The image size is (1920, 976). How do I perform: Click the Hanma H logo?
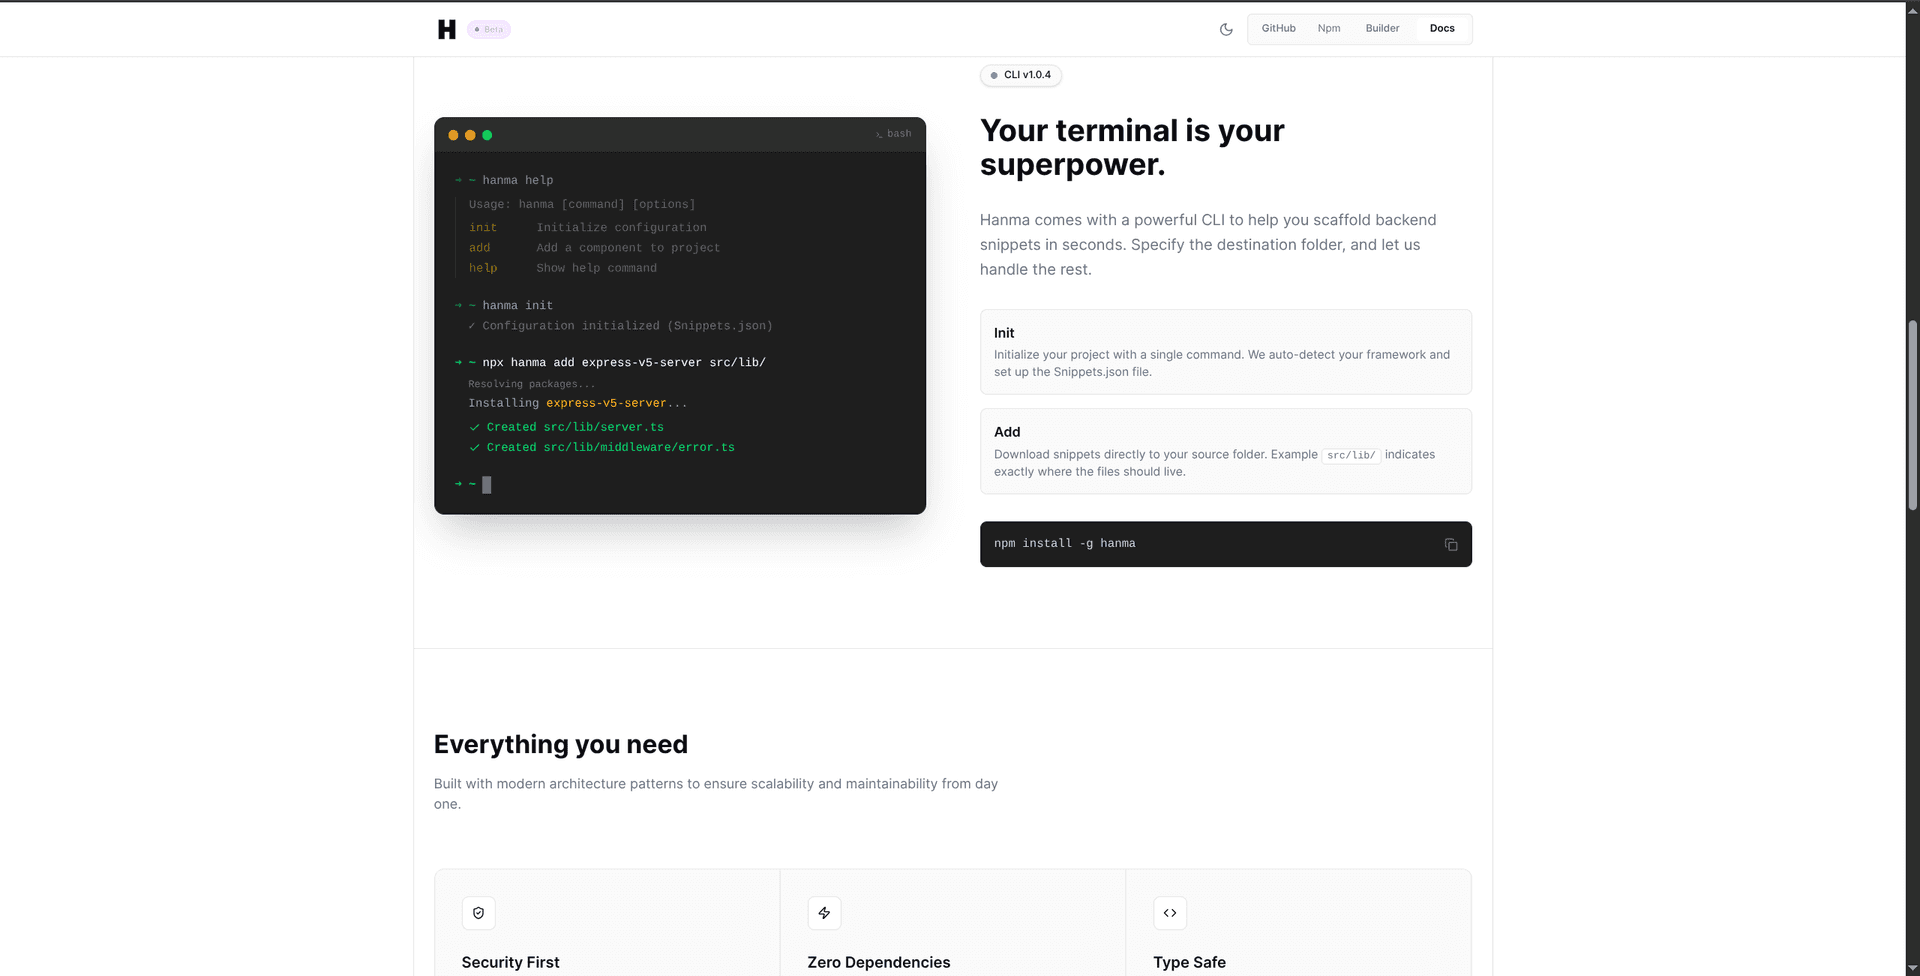(447, 29)
